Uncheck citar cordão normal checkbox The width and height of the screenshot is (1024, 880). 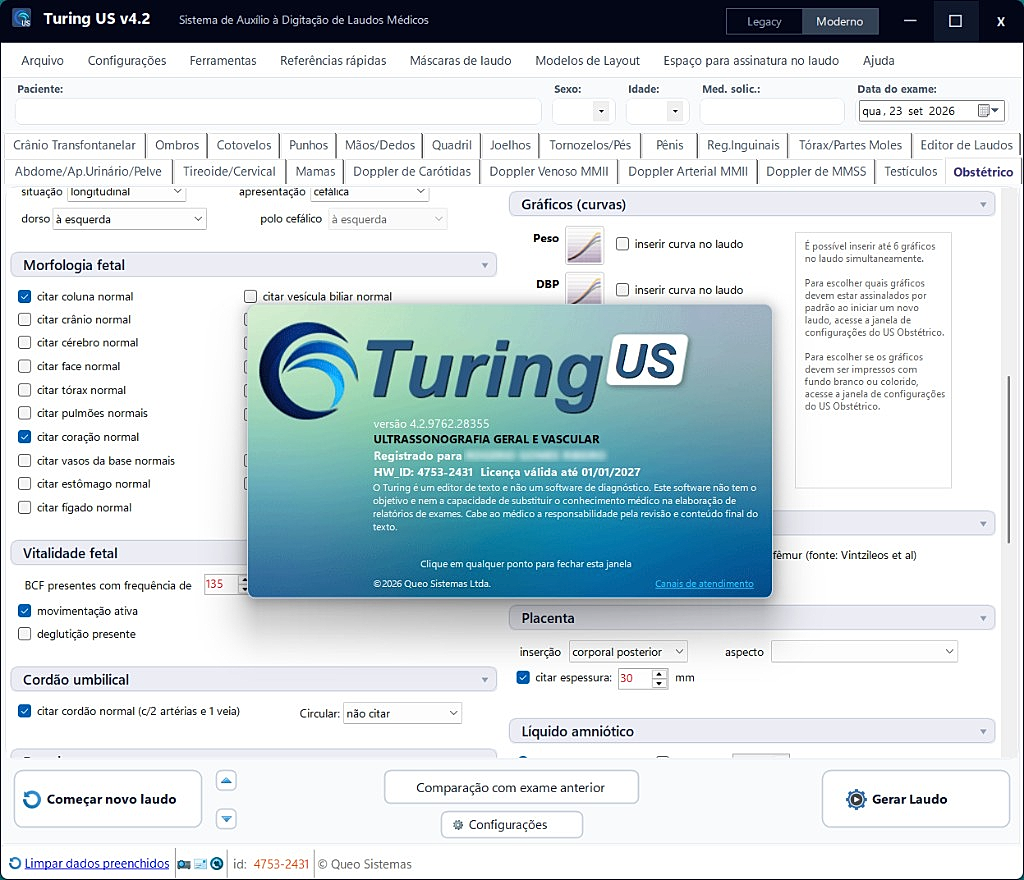point(25,711)
